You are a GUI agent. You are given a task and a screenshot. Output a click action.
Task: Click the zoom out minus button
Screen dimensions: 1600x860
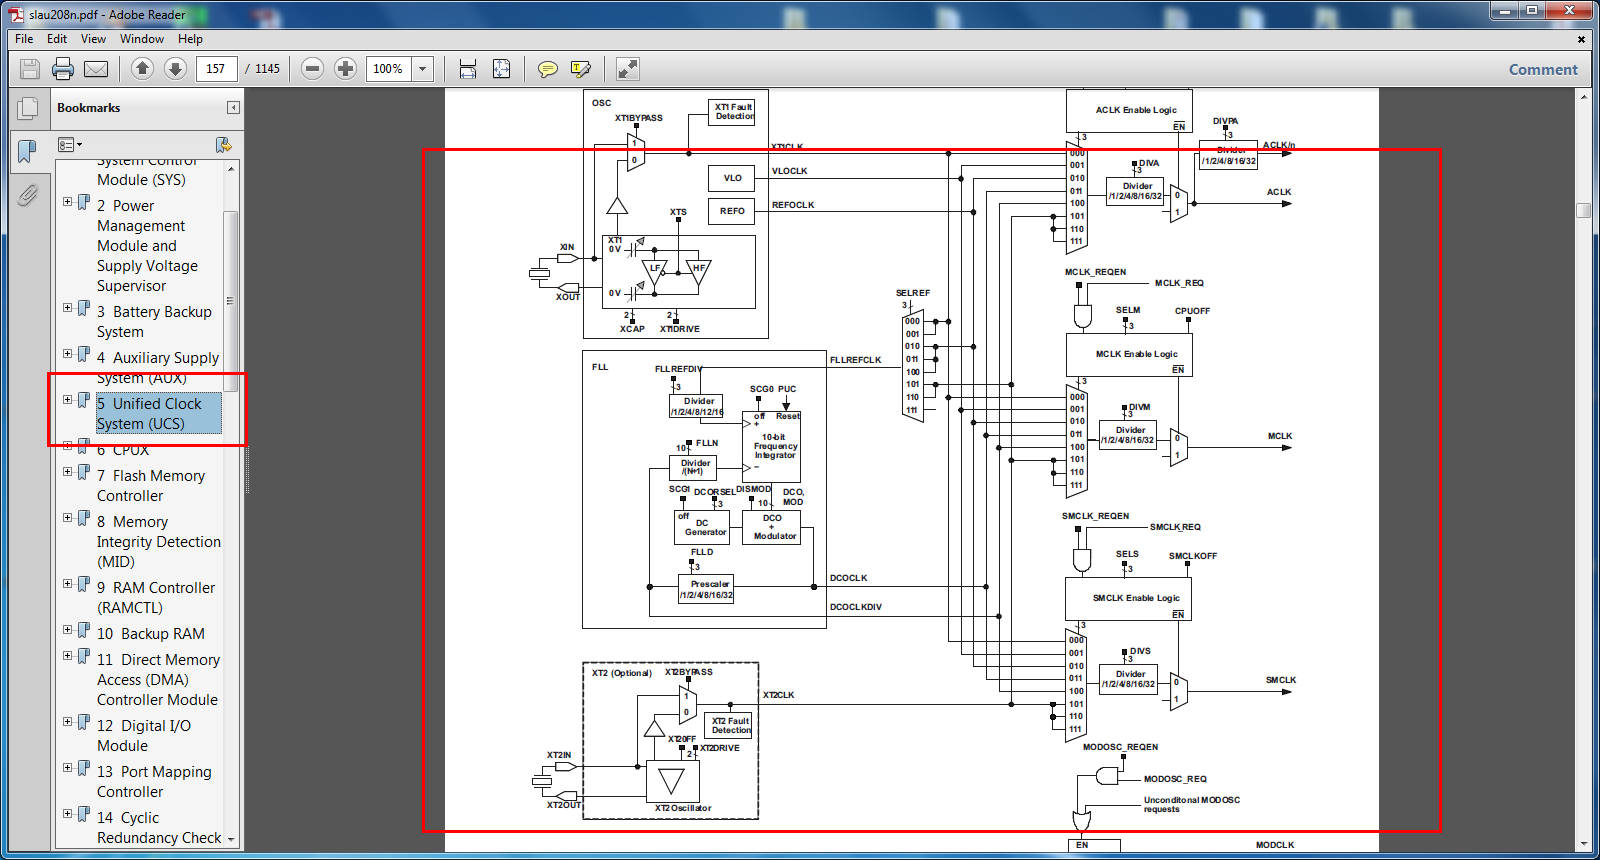(312, 69)
